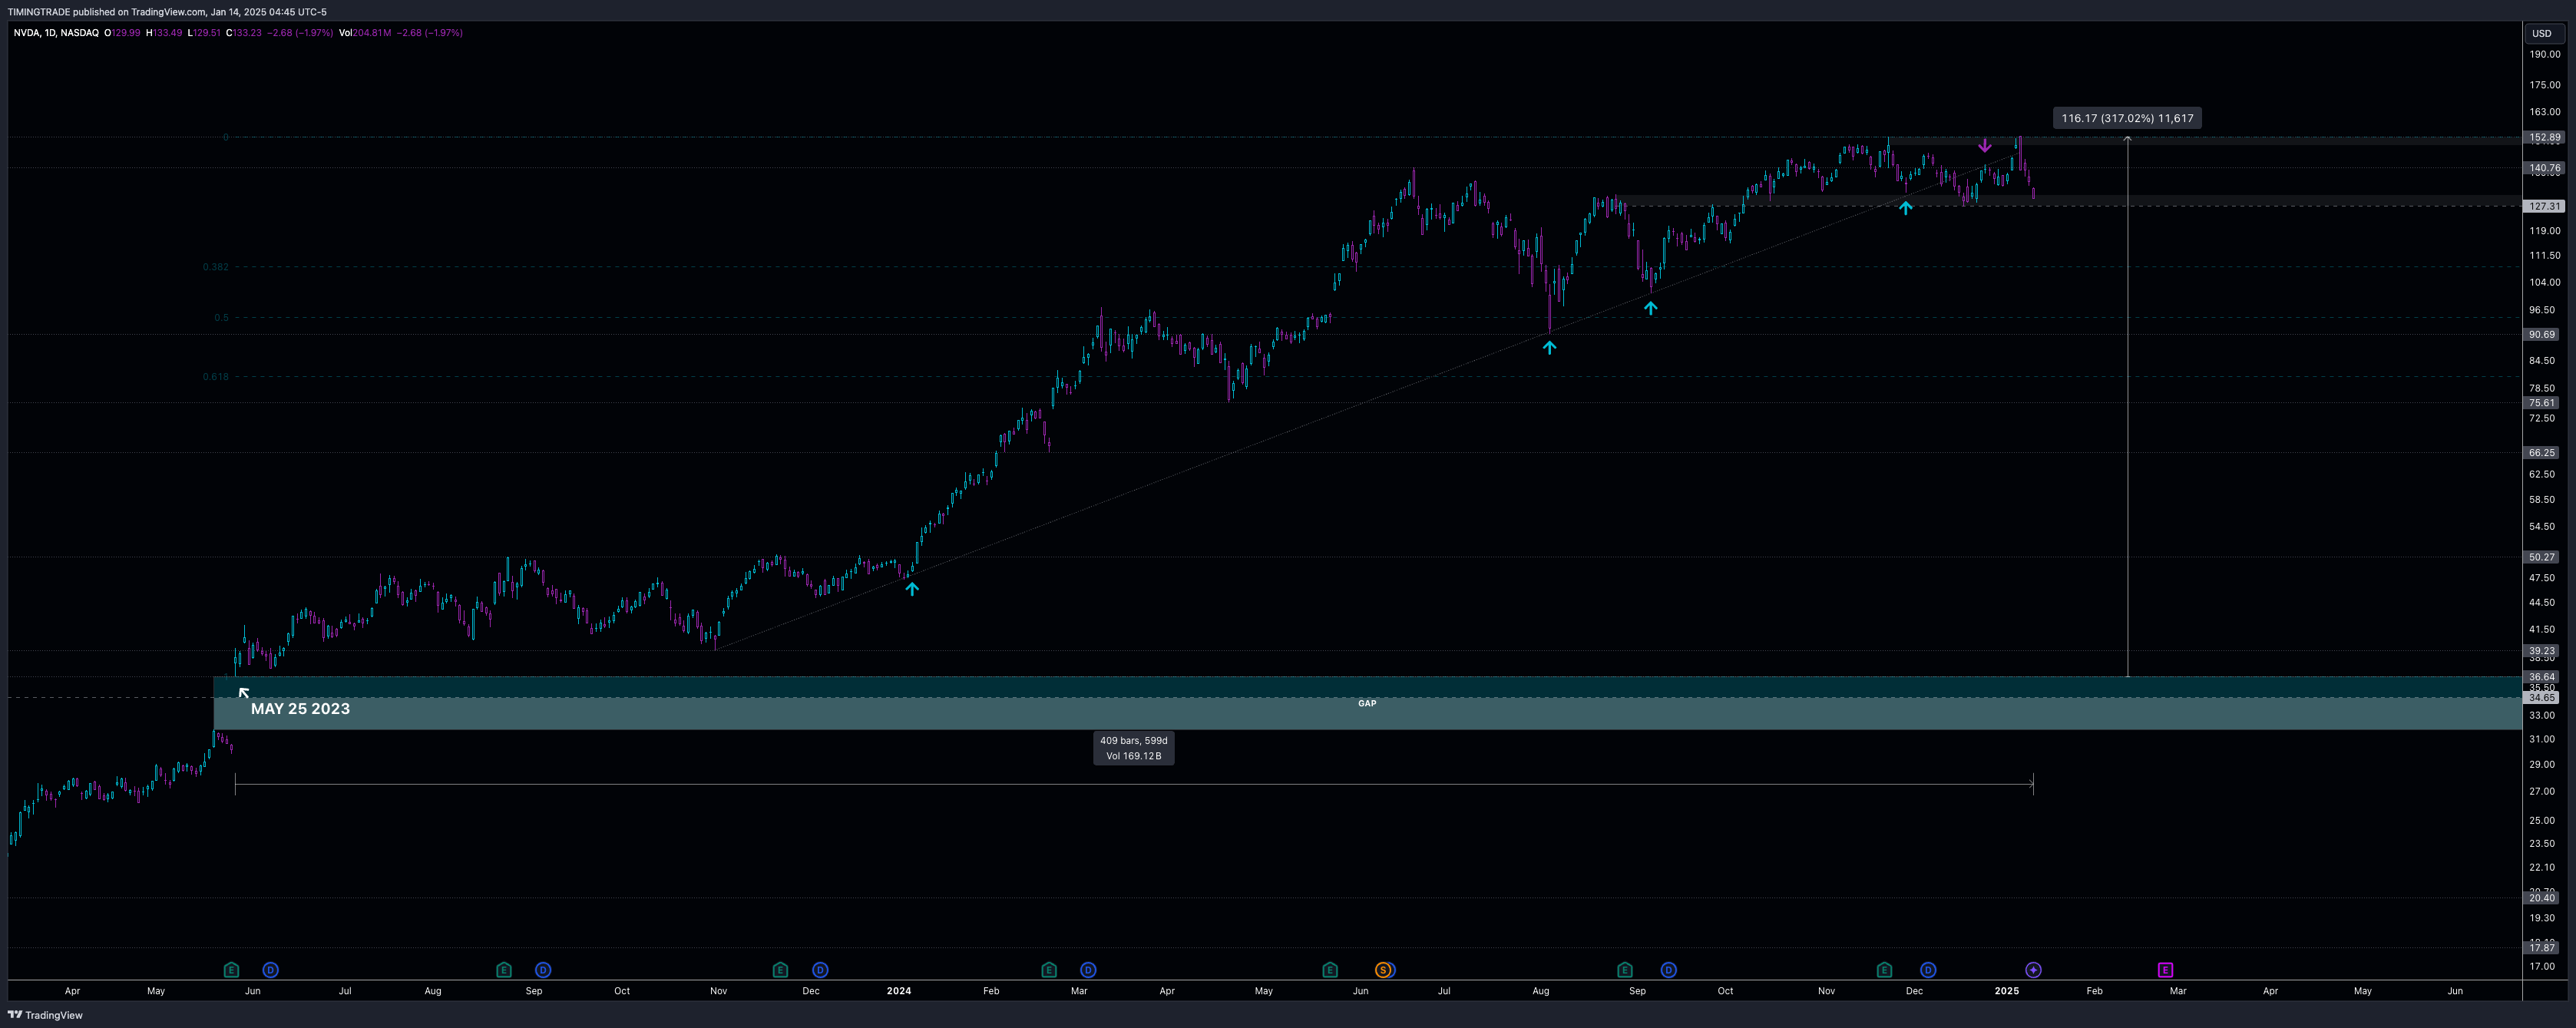Viewport: 2576px width, 1028px height.
Task: Click the 66.25 price label on the axis
Action: point(2542,453)
